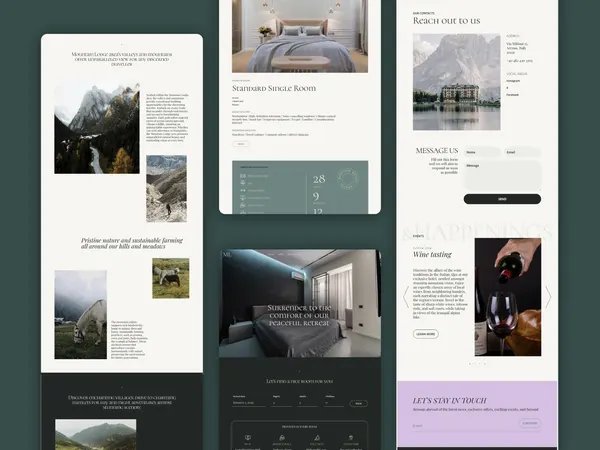Click the SEND button in Message Us form
This screenshot has height=450, width=600.
(502, 199)
